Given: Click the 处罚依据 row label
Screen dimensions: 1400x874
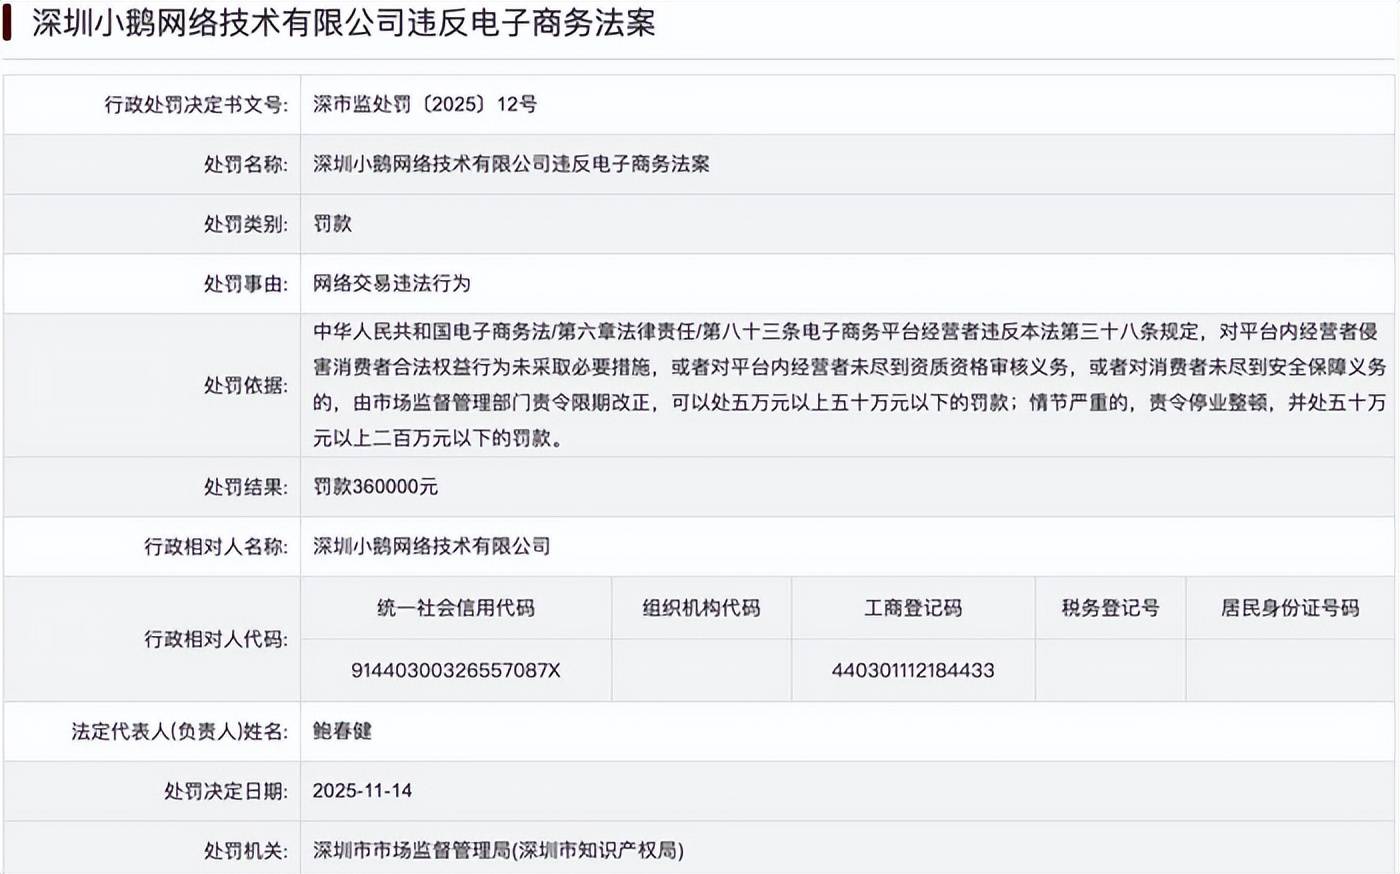Looking at the screenshot, I should (245, 386).
